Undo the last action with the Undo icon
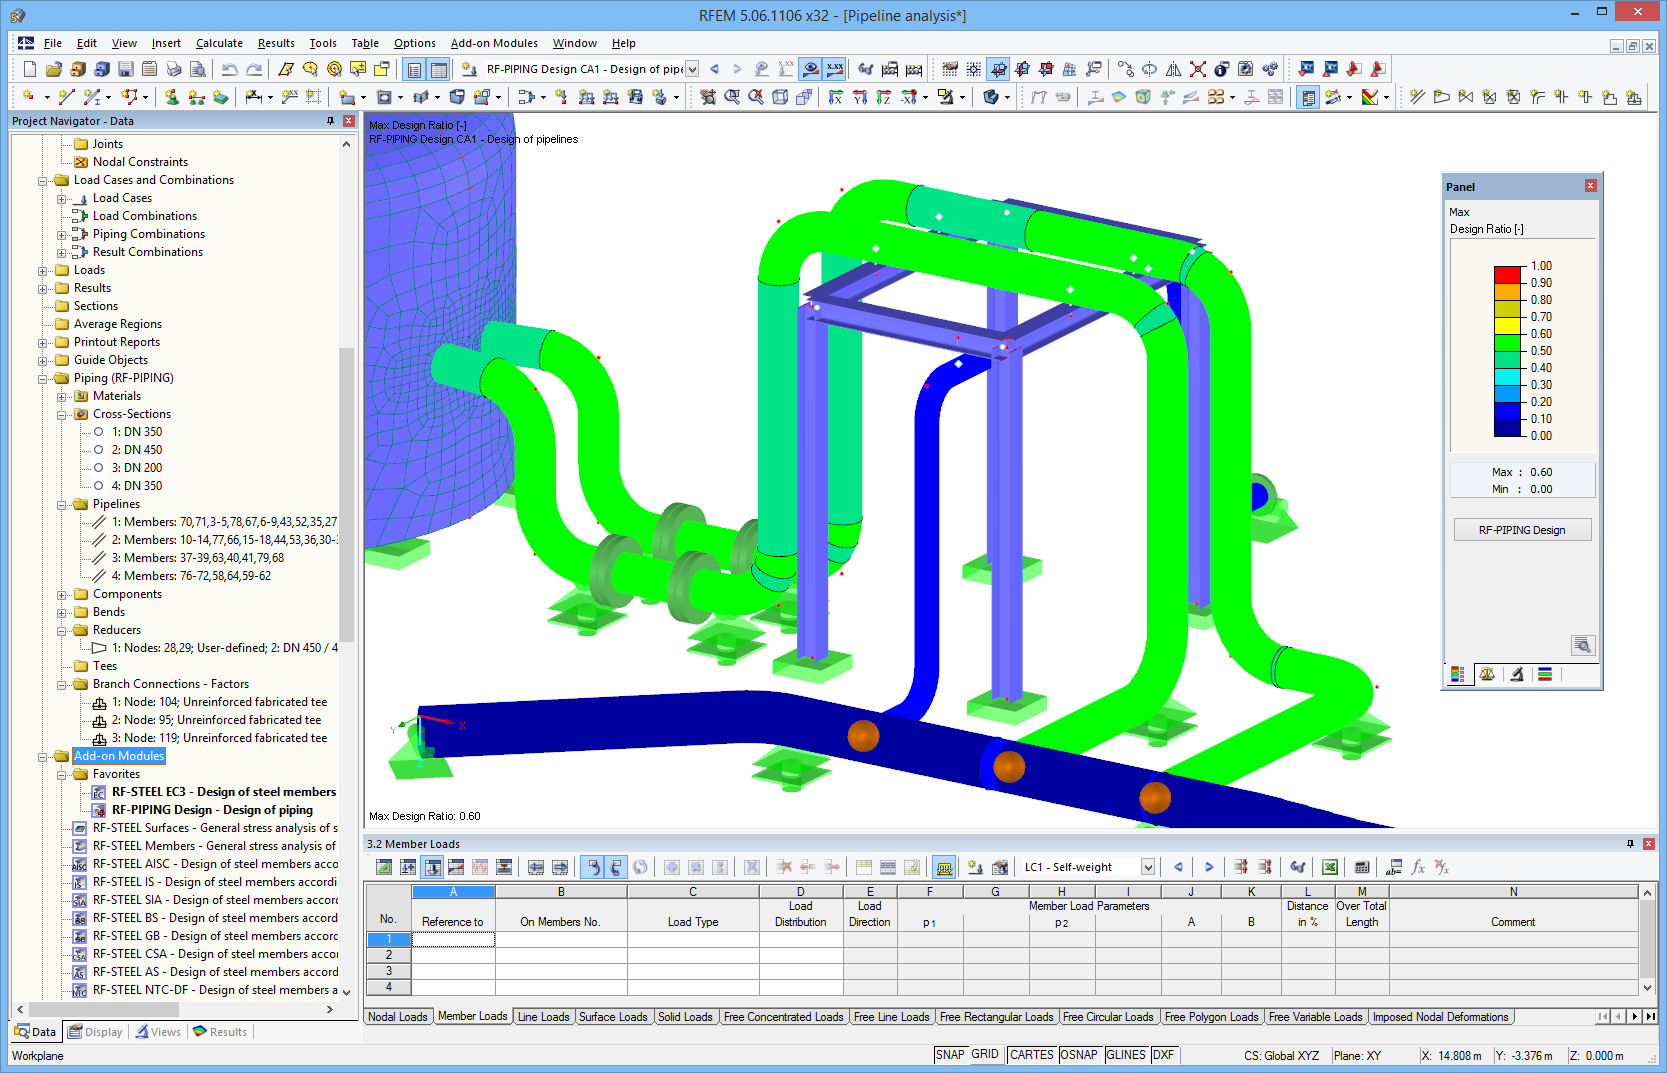 point(230,68)
